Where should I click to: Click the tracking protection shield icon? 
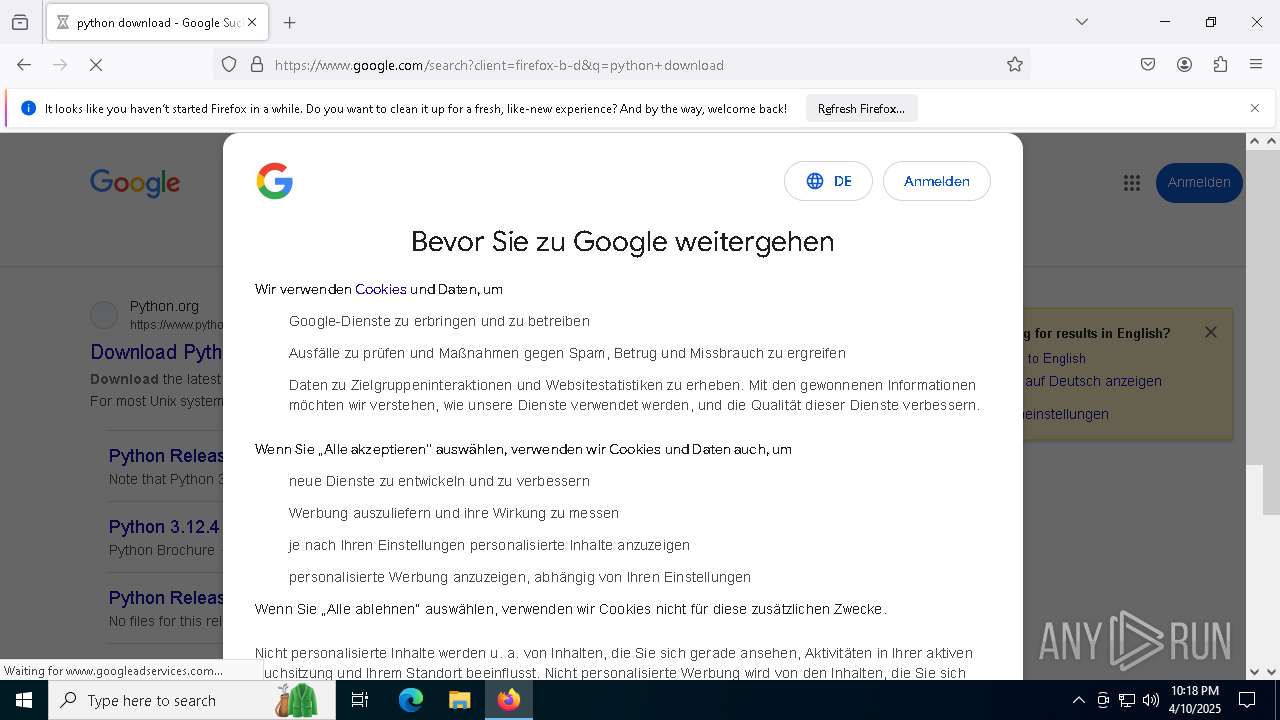point(229,65)
